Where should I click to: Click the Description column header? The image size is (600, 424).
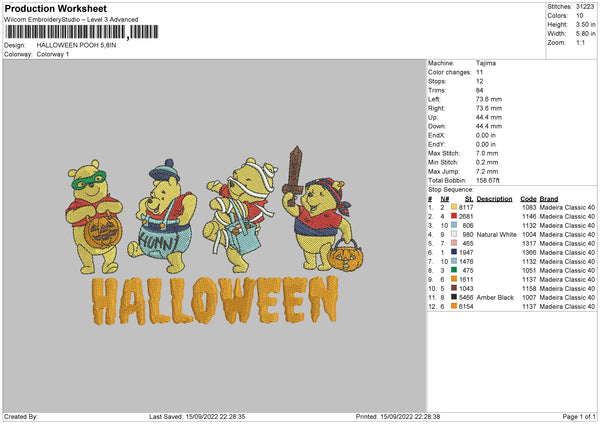pos(494,198)
